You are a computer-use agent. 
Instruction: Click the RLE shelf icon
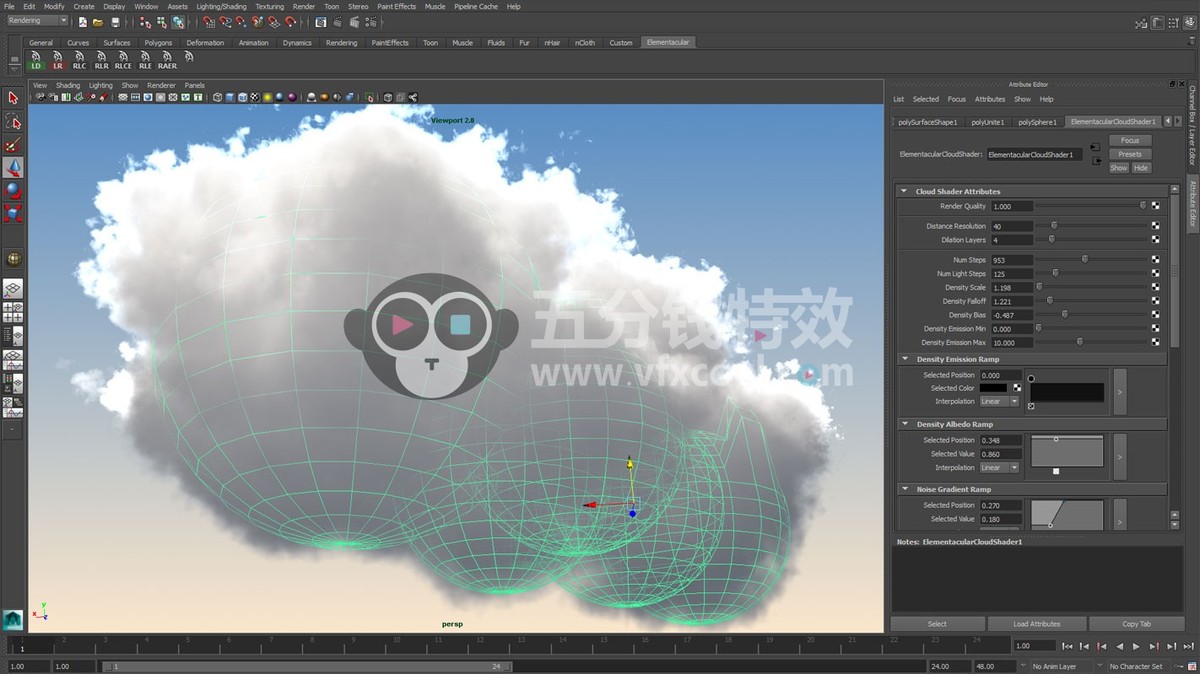(145, 60)
